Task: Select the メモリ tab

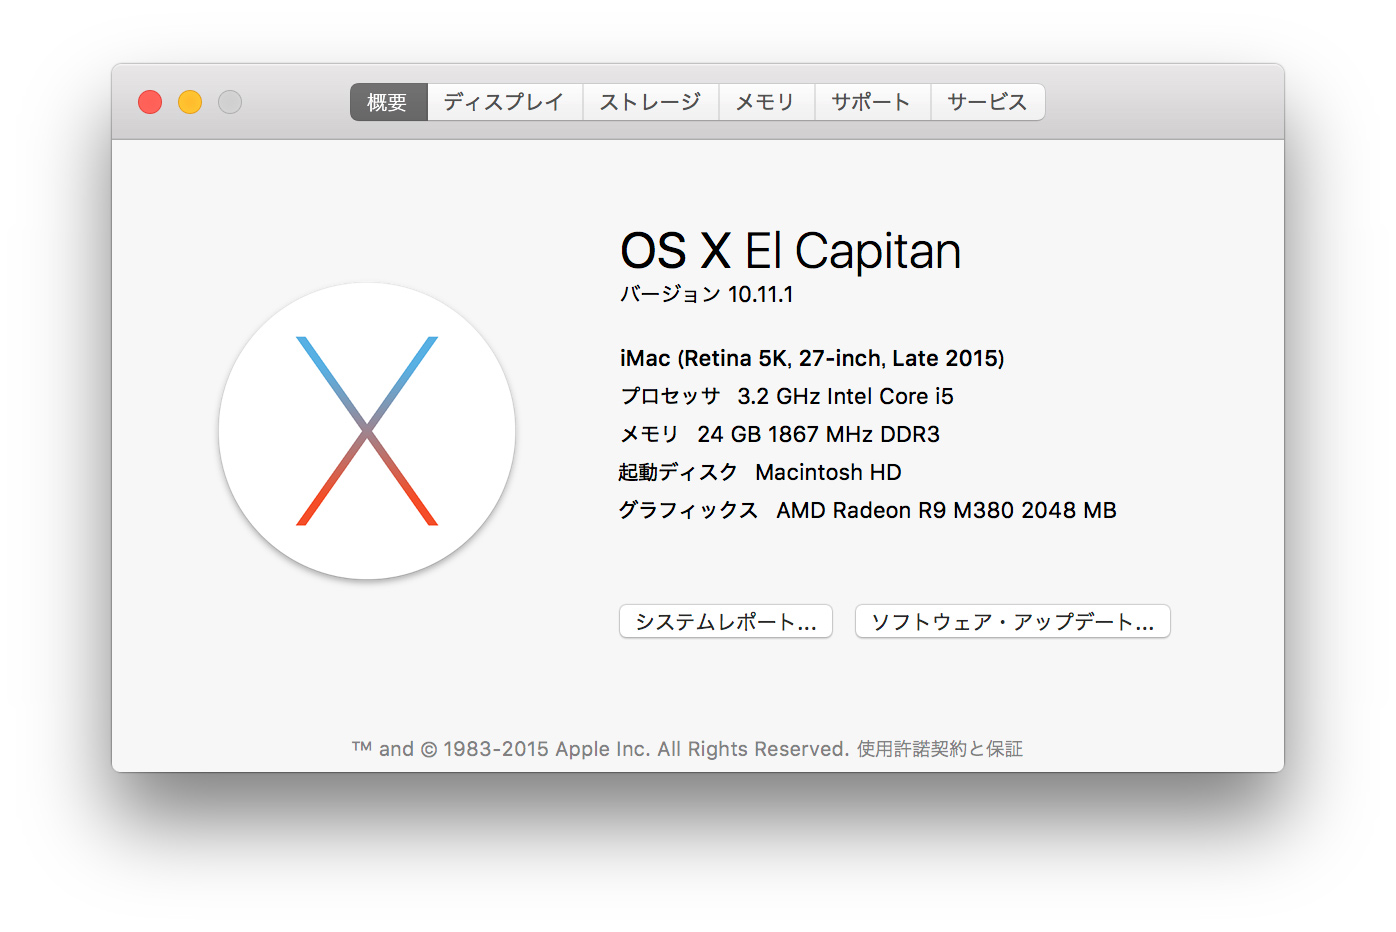Action: point(766,101)
